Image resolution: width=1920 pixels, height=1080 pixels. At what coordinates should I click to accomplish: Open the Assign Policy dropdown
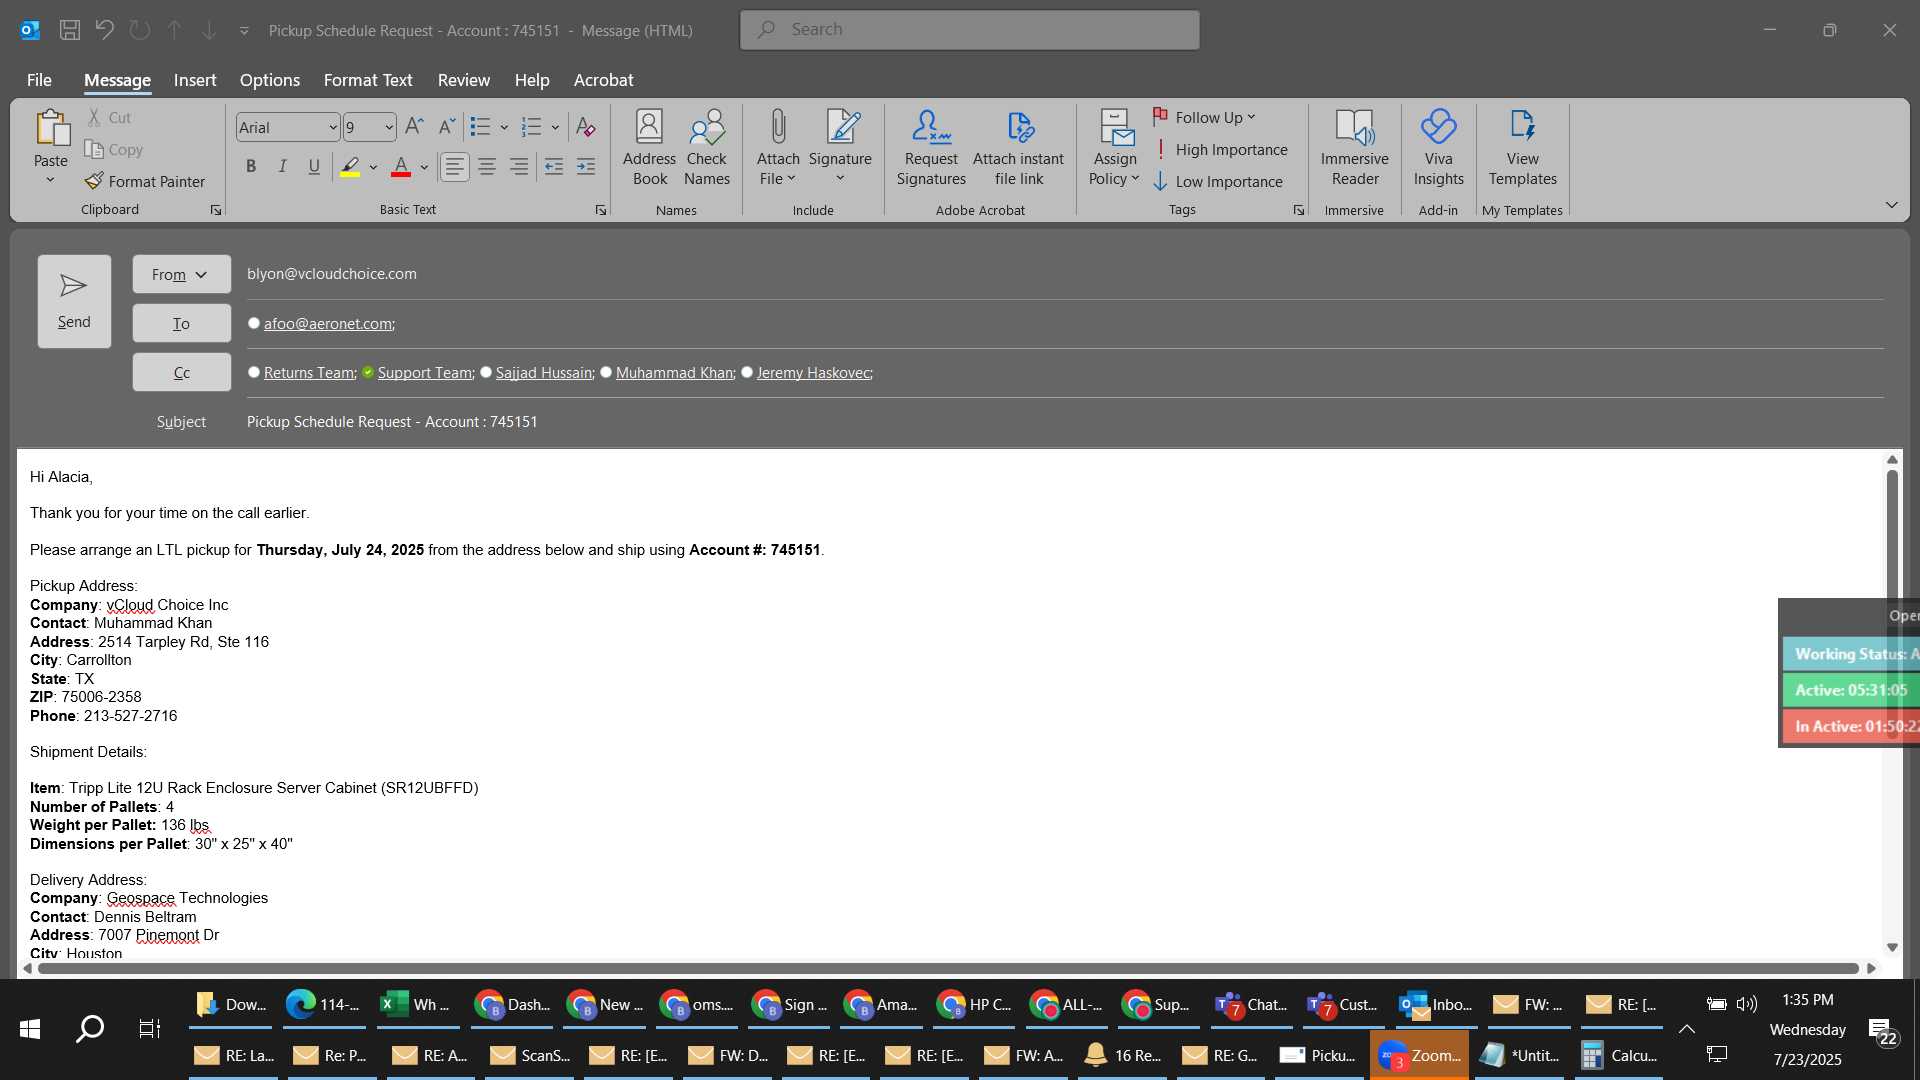click(1115, 148)
